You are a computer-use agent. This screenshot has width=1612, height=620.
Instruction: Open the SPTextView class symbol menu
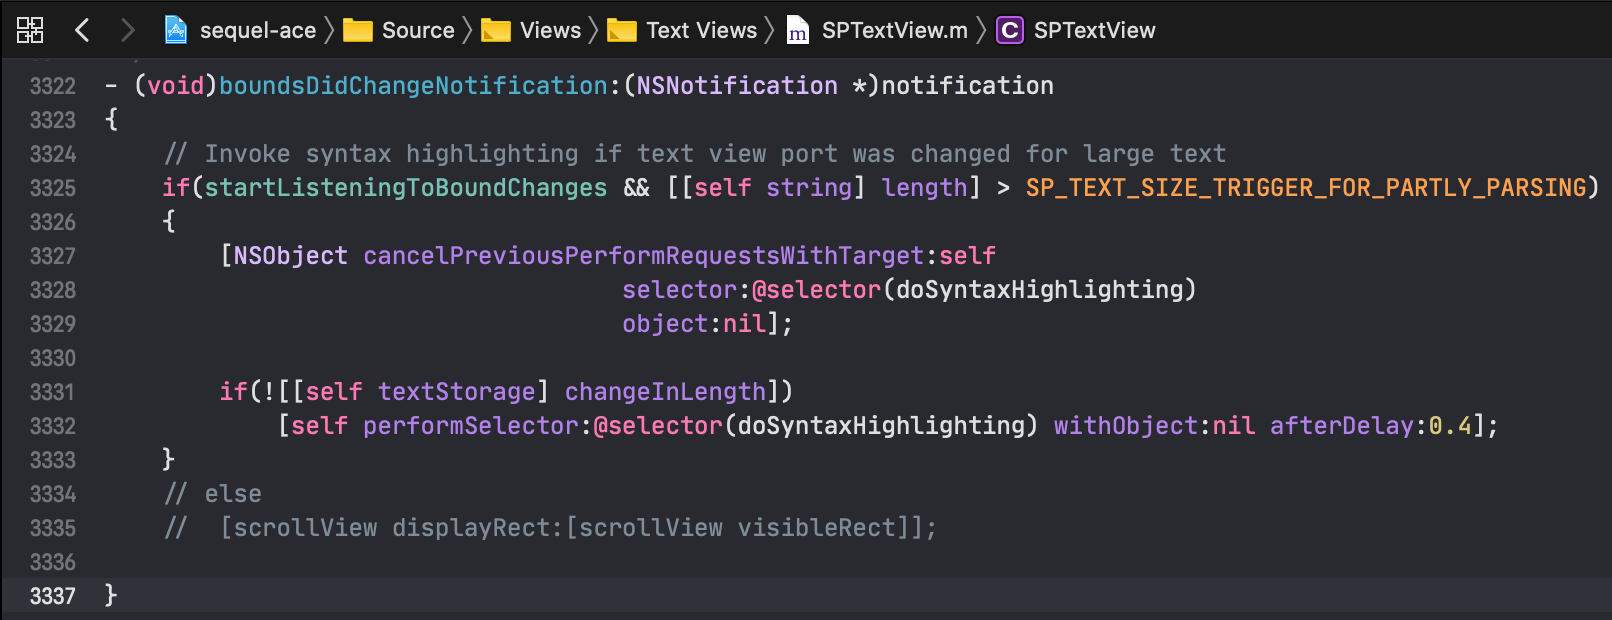pyautogui.click(x=1094, y=30)
